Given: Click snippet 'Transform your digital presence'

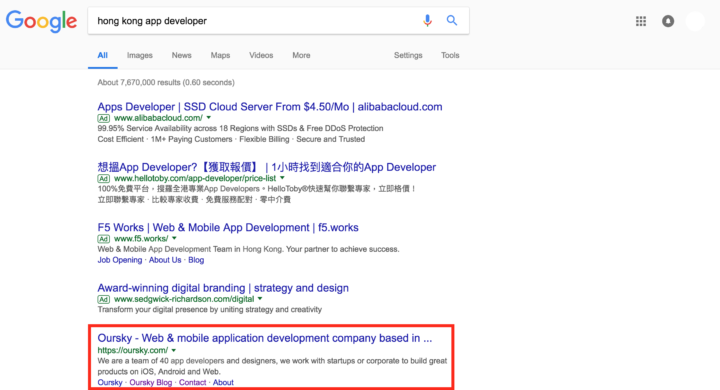Looking at the screenshot, I should pos(151,310).
